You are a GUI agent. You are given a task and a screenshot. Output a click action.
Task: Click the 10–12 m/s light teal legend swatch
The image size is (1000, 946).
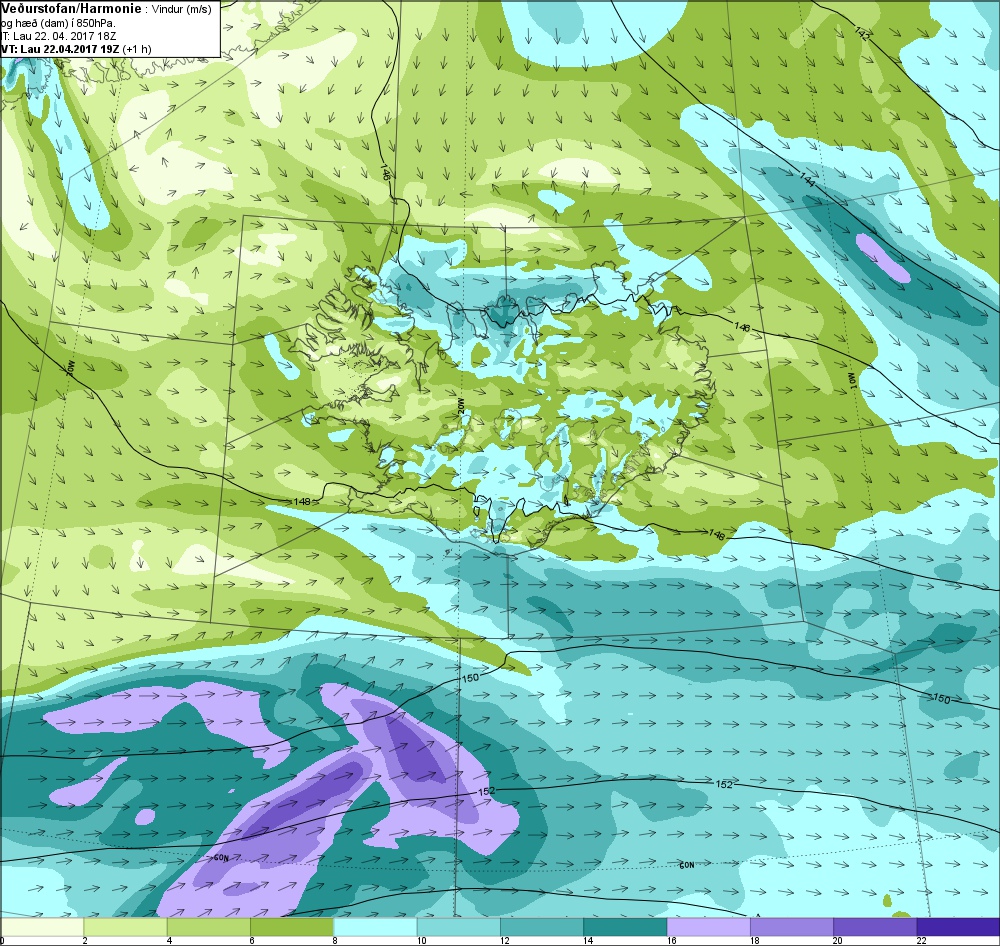point(459,926)
